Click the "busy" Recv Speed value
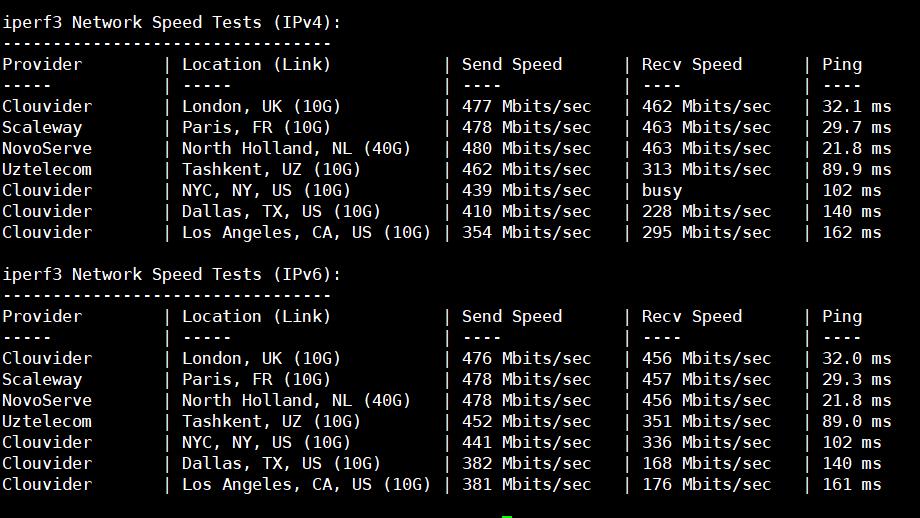Viewport: 920px width, 518px height. (x=662, y=190)
